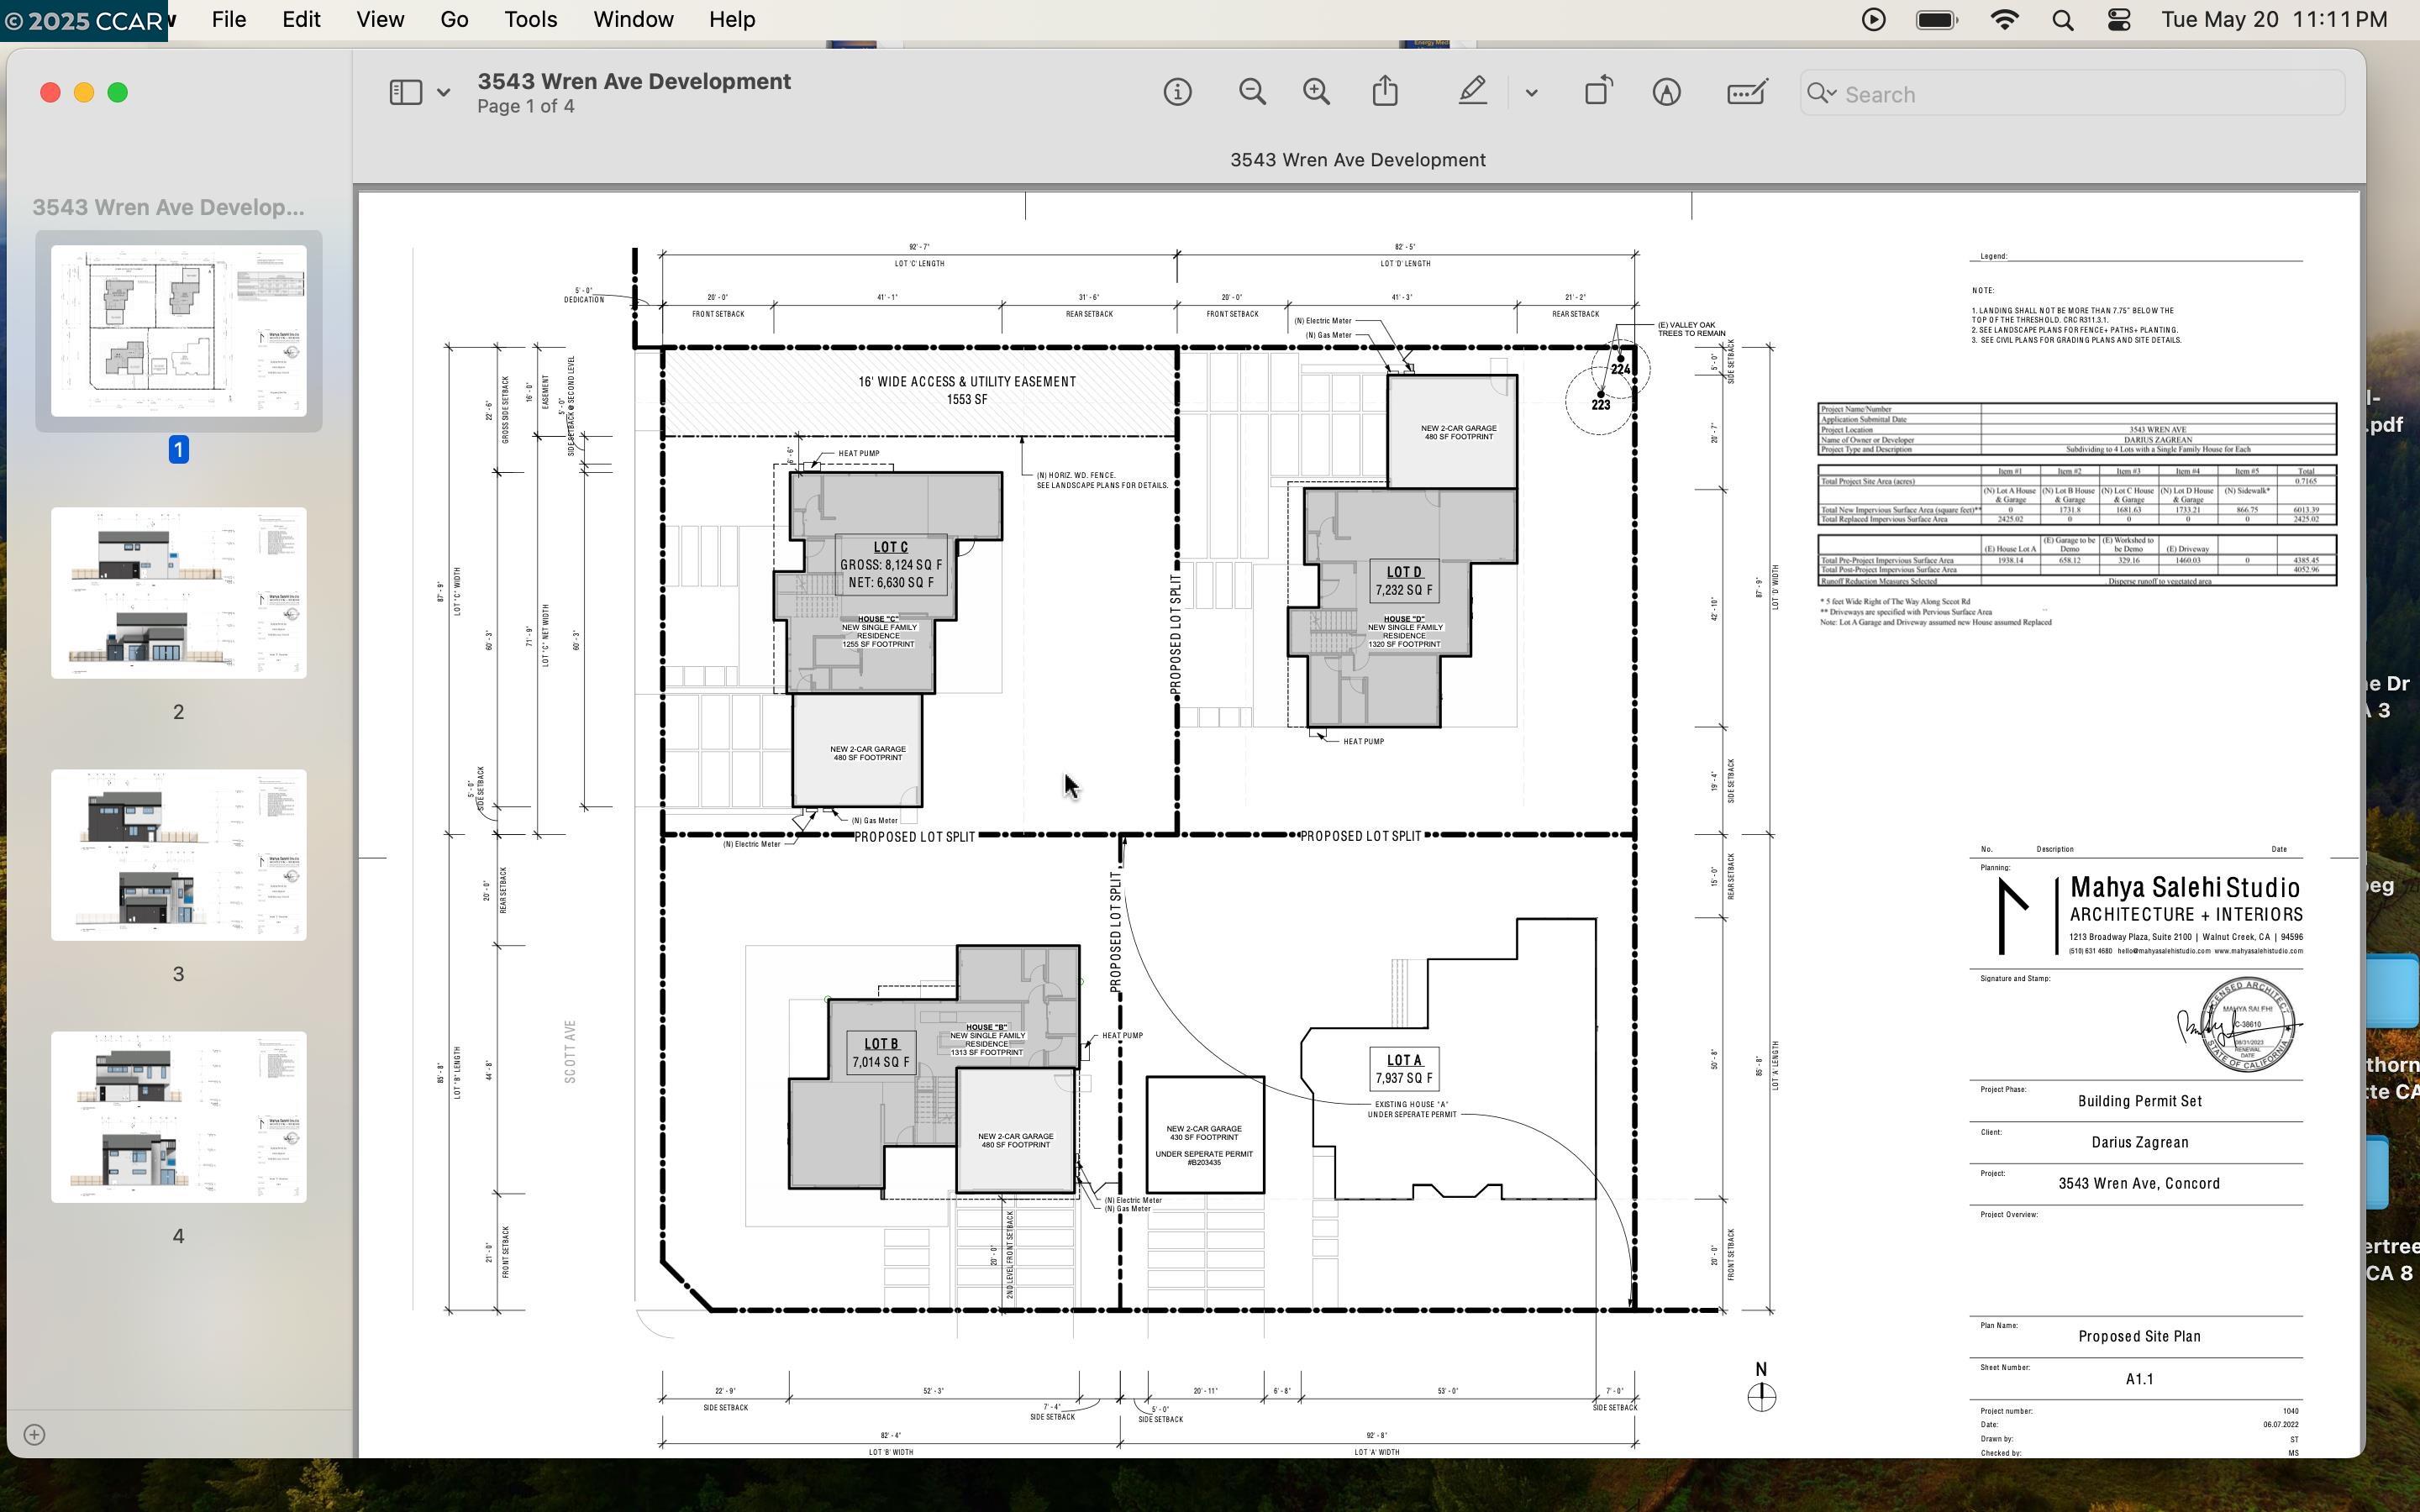Open highlight style dropdown arrow
This screenshot has height=1512, width=2420.
point(1530,91)
